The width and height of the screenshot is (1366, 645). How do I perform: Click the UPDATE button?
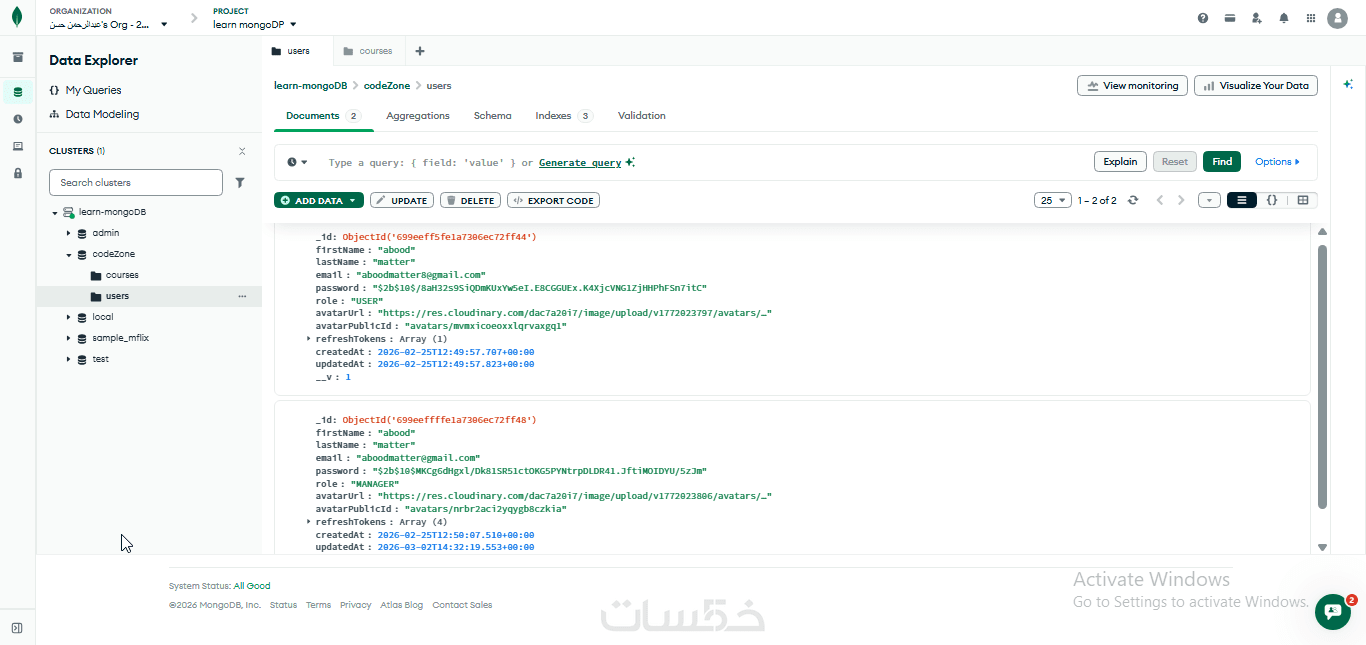401,200
